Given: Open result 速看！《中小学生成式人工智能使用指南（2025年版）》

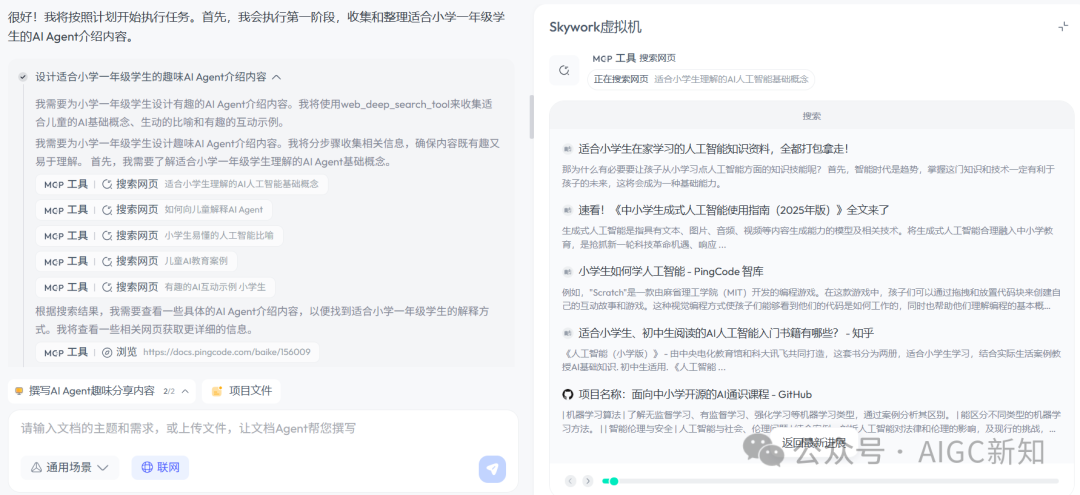Looking at the screenshot, I should [x=734, y=210].
